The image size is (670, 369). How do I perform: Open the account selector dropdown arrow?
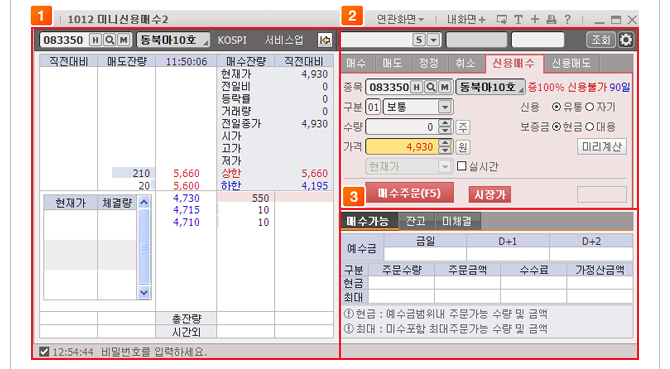[x=434, y=40]
